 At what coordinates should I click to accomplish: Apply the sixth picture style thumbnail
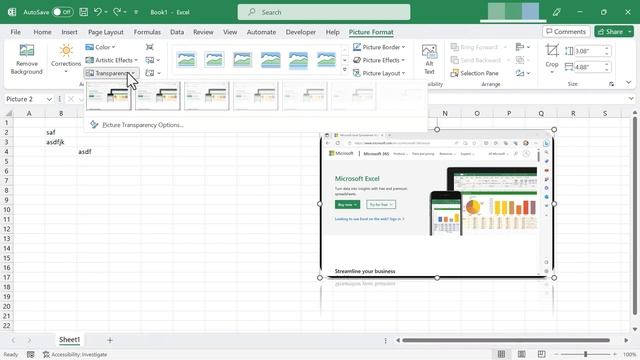click(326, 60)
